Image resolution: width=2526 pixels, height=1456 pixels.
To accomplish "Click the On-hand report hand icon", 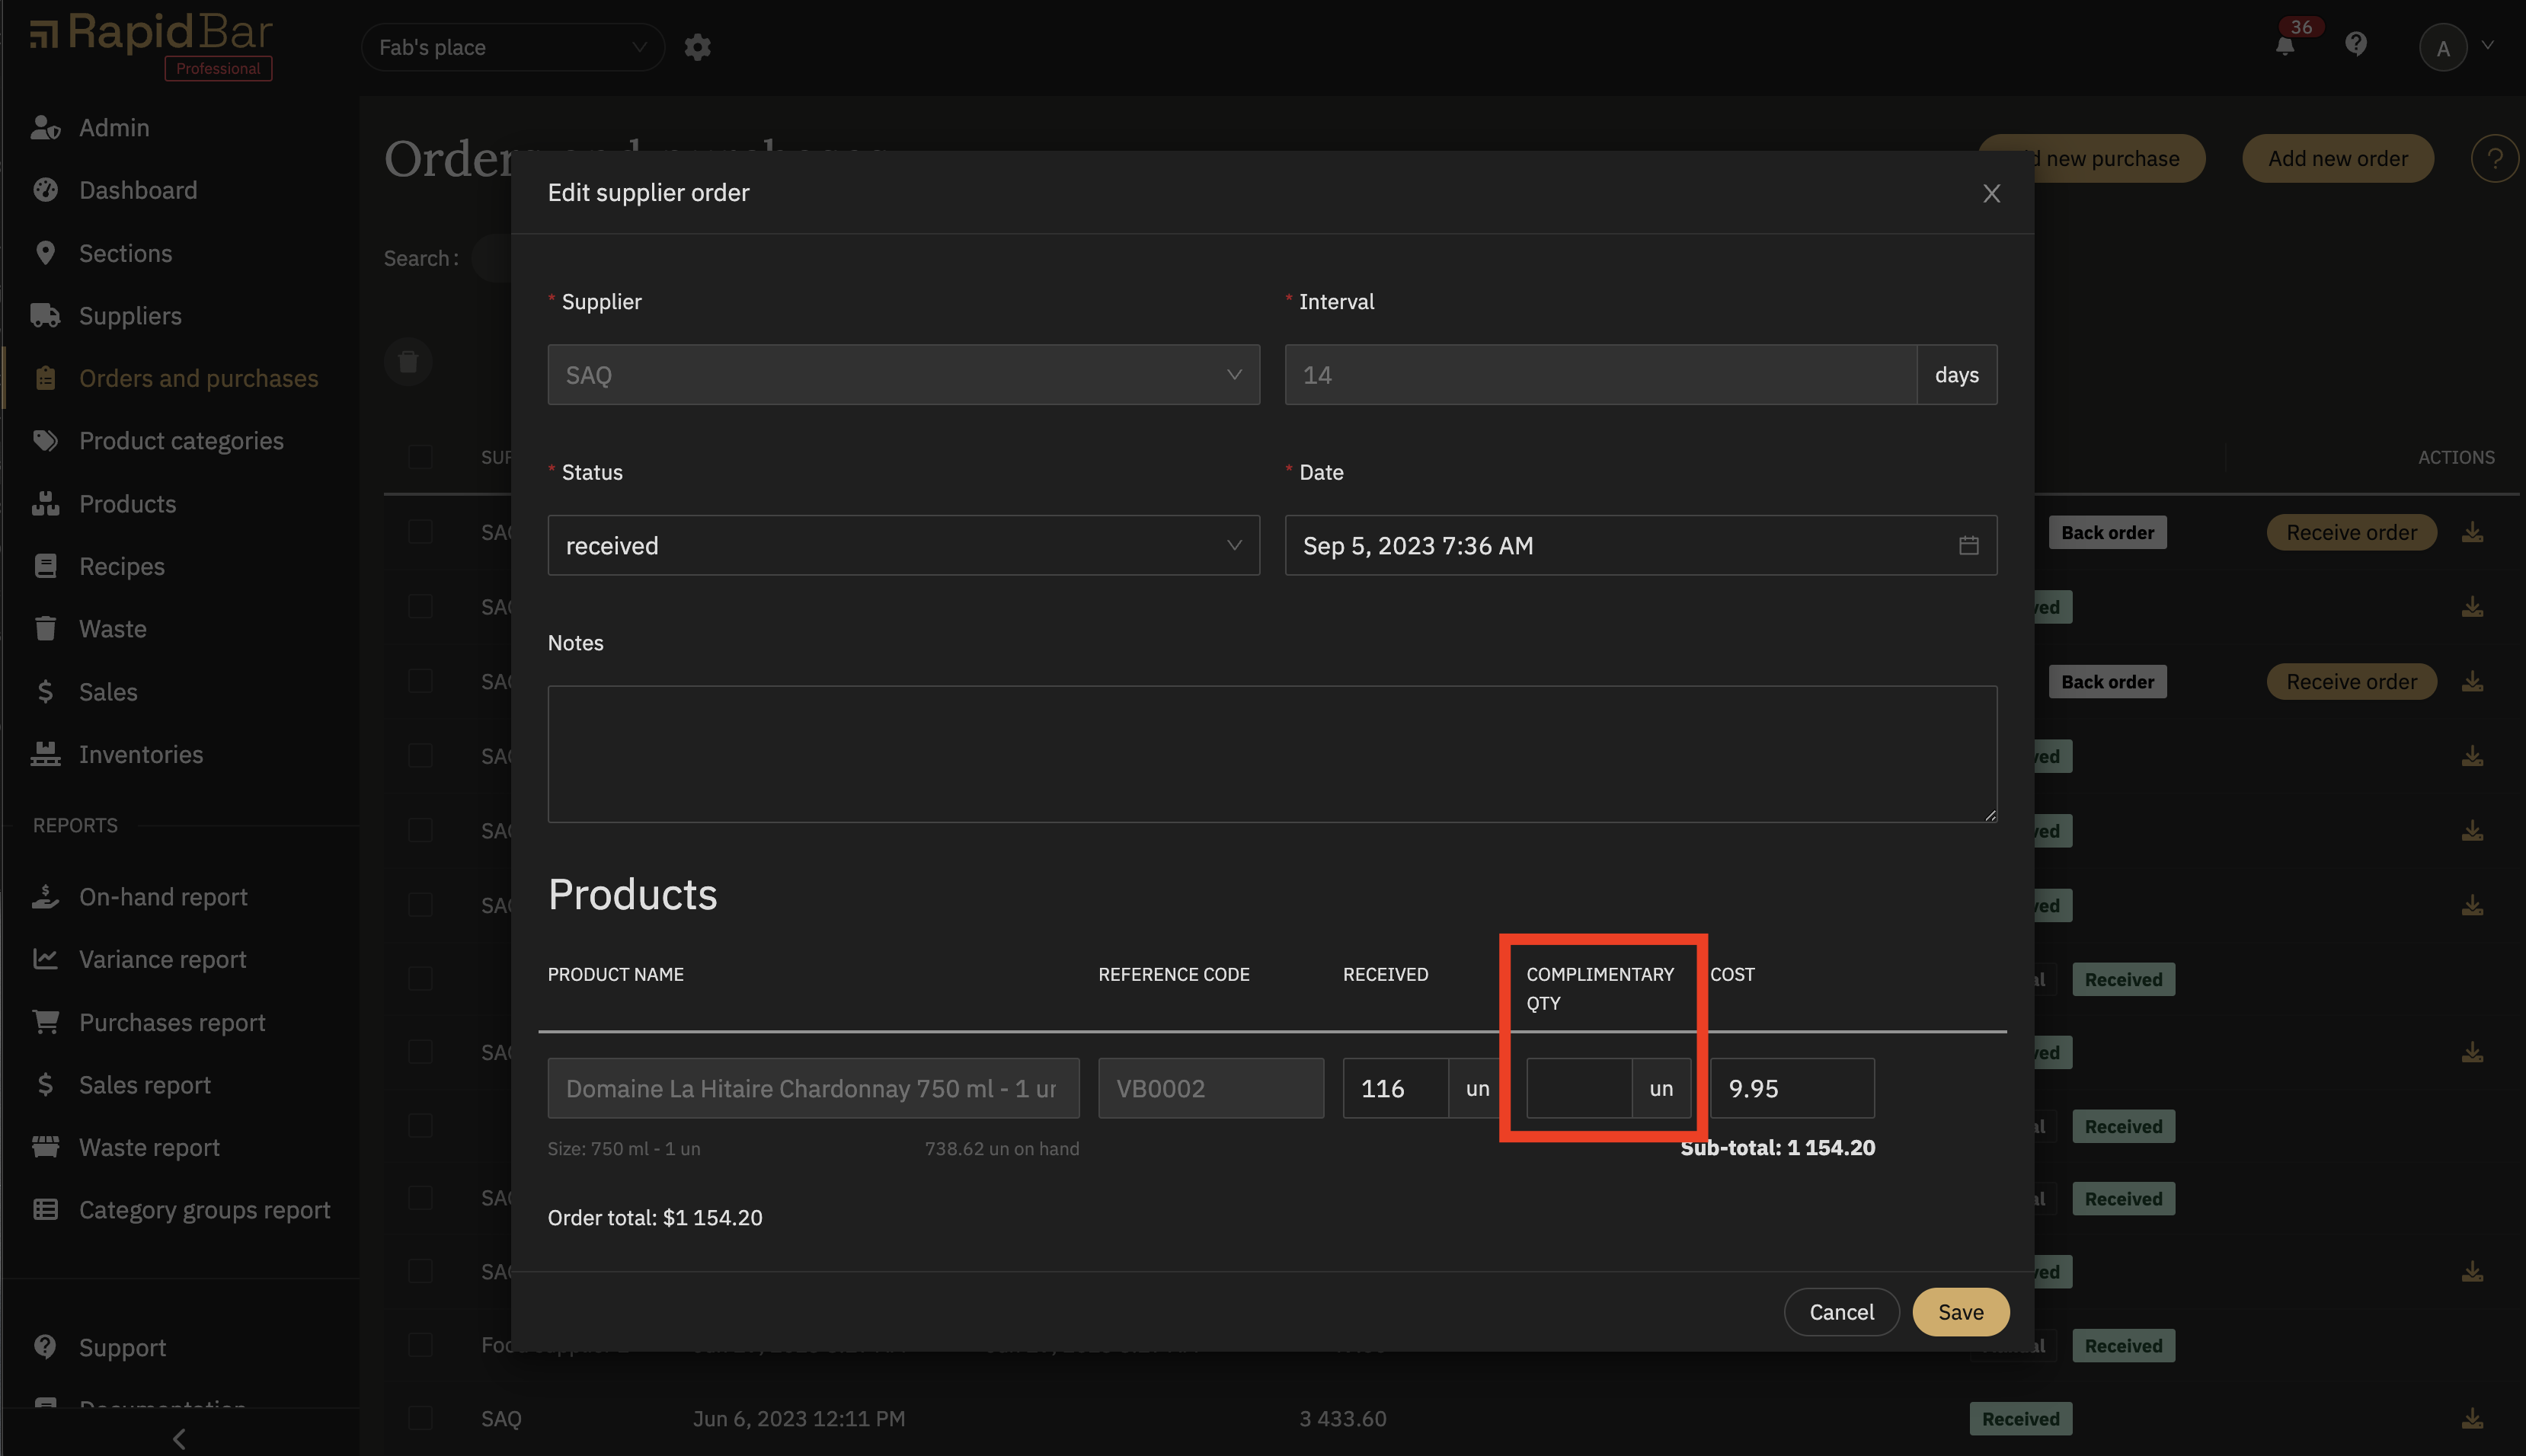I will click(45, 897).
